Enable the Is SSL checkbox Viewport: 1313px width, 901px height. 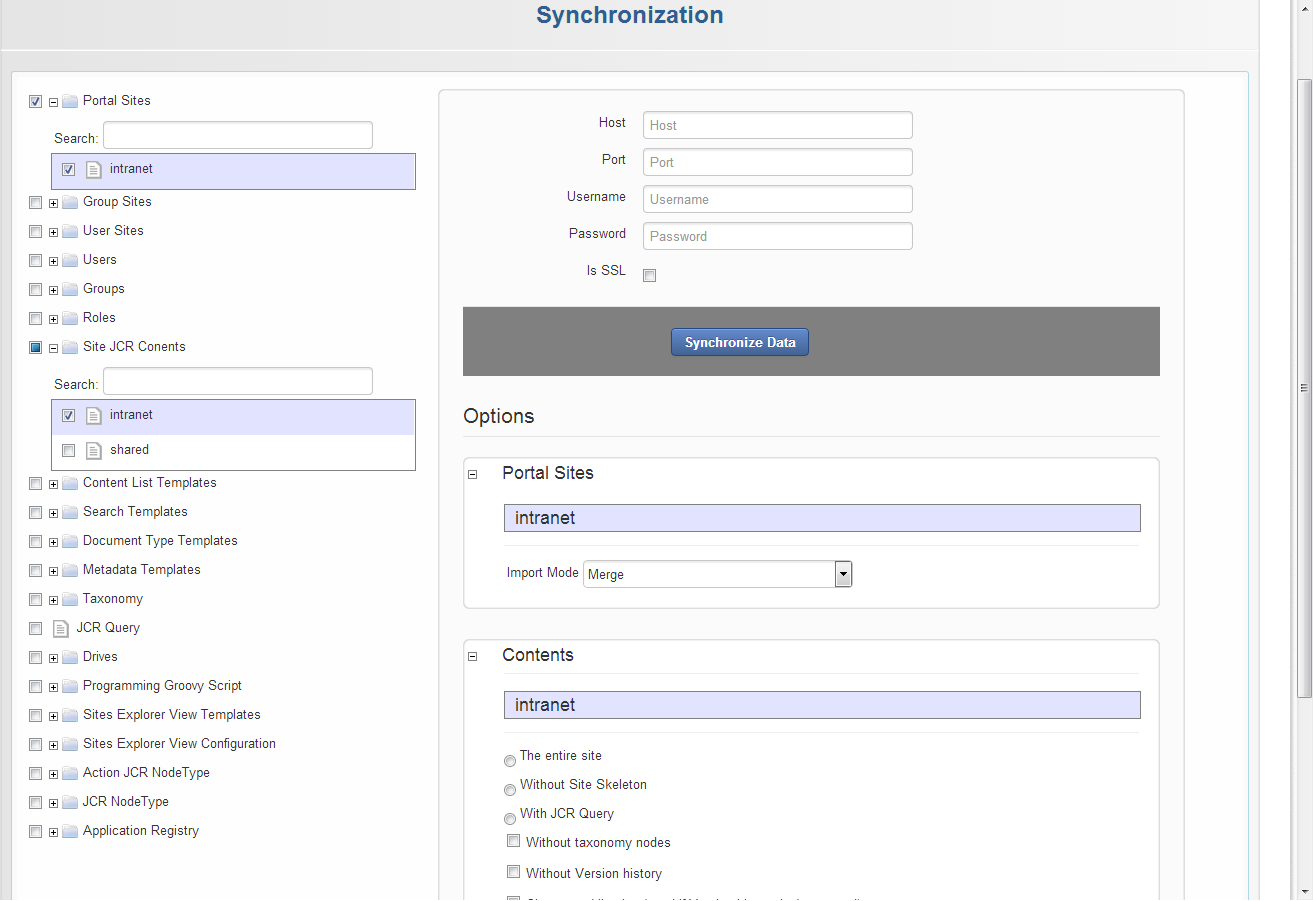(x=649, y=276)
